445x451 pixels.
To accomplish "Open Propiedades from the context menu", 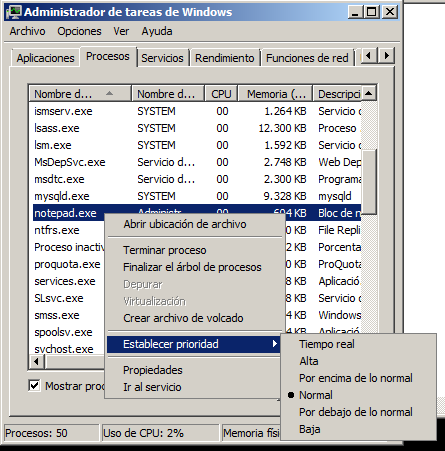I will tap(194, 370).
